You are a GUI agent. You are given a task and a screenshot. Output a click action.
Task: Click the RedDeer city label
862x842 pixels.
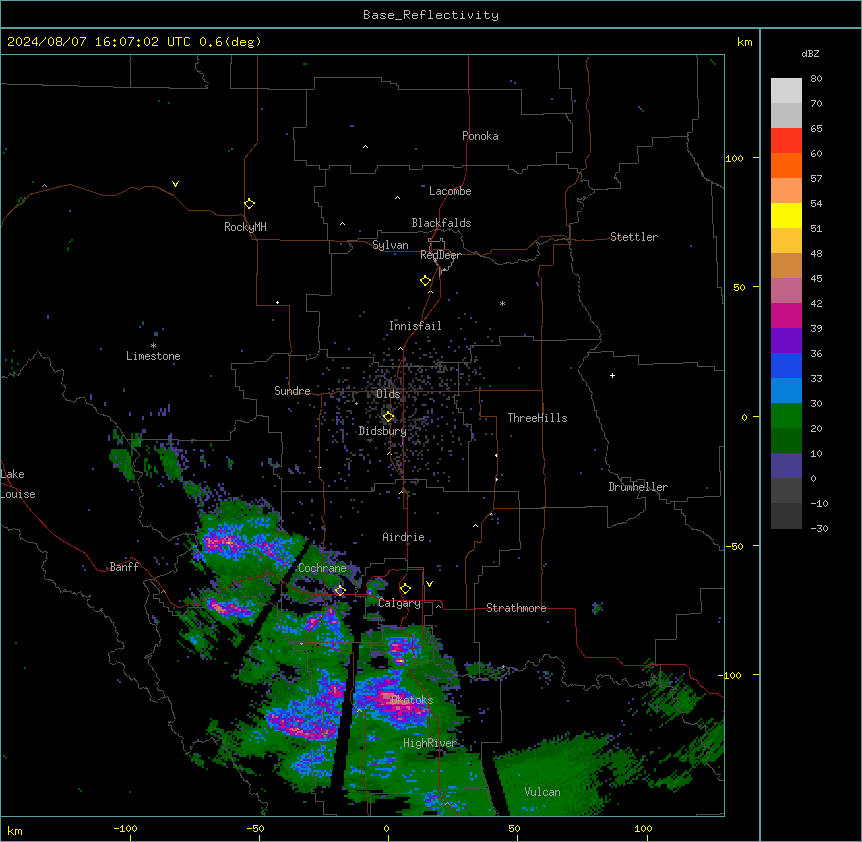(440, 255)
